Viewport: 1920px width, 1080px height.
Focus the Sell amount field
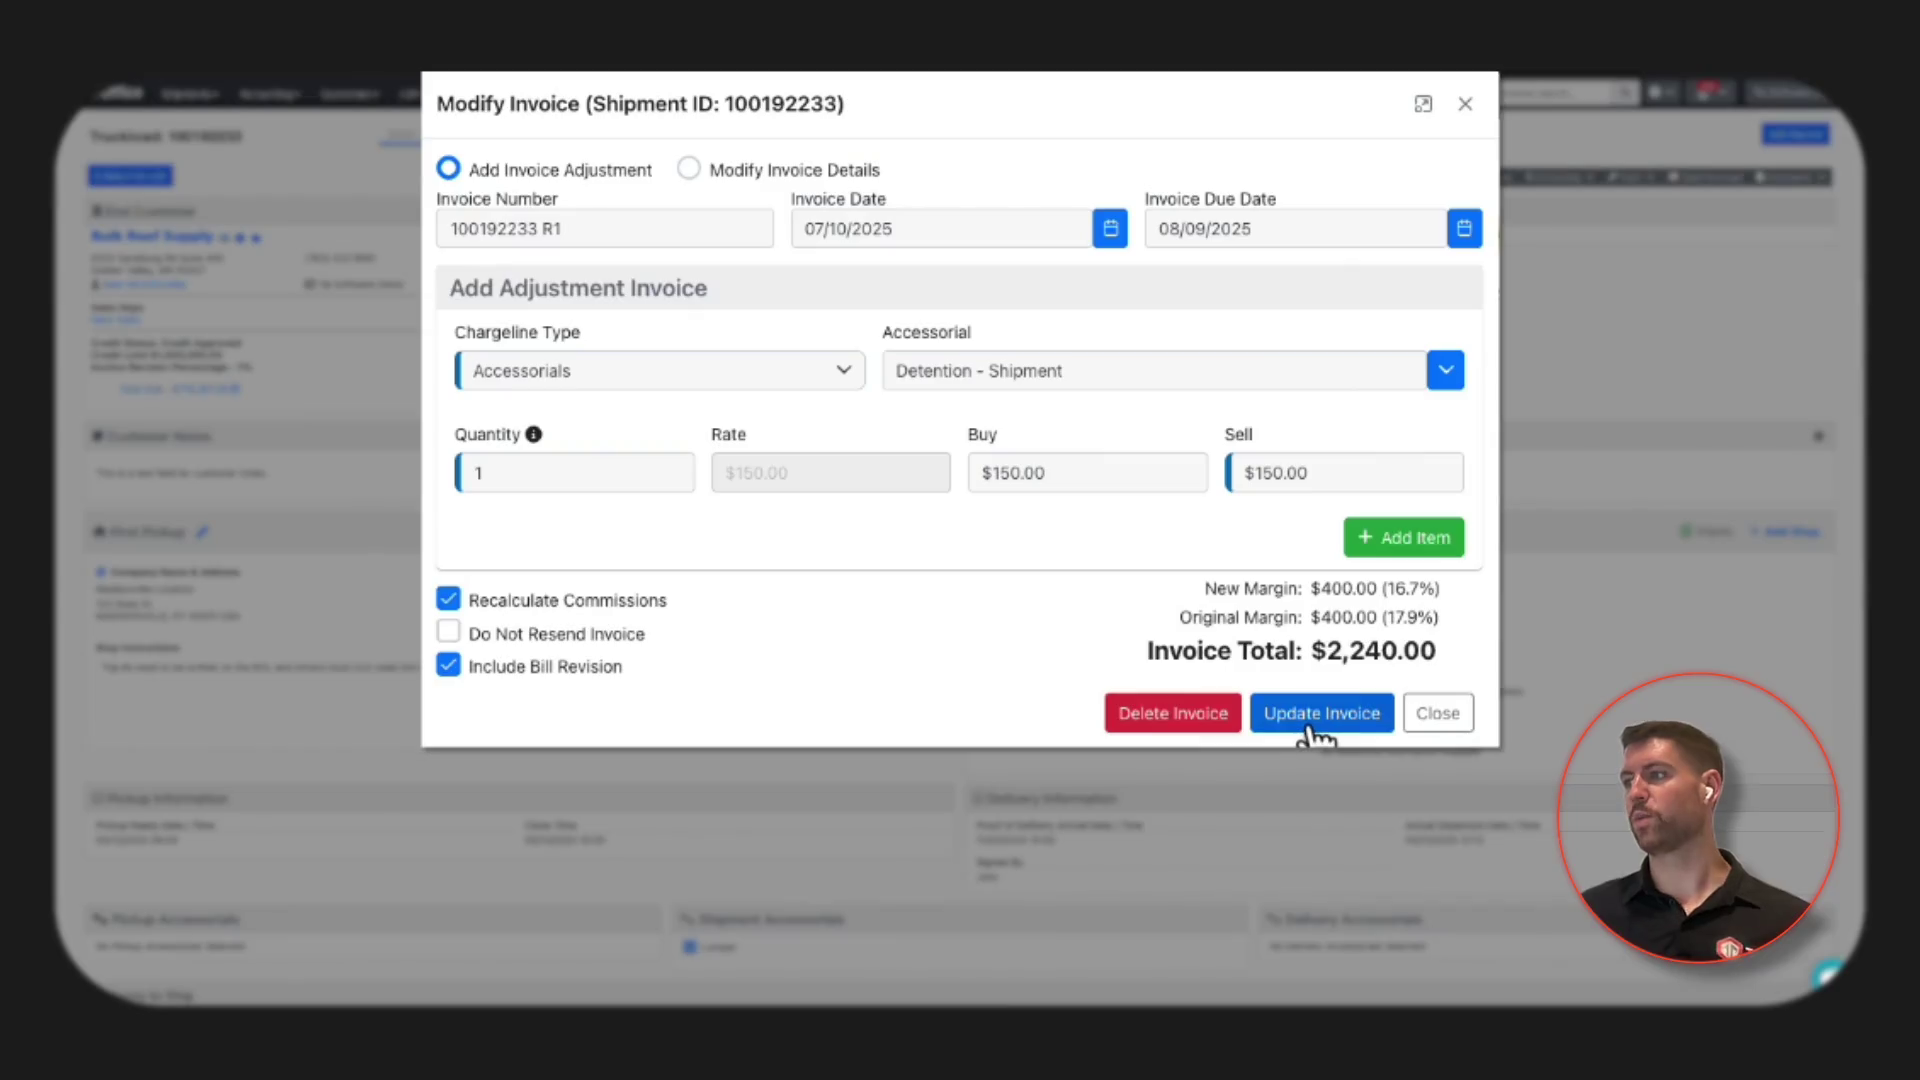(1345, 473)
